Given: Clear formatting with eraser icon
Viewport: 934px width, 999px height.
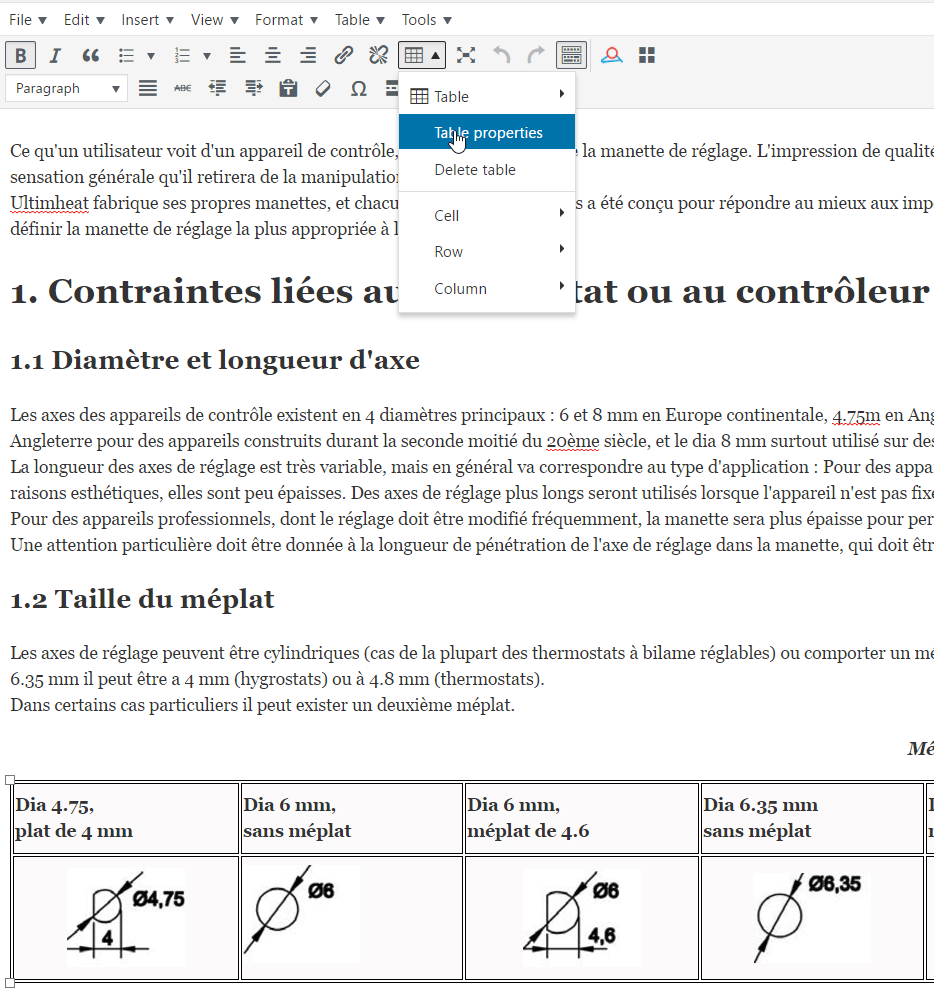Looking at the screenshot, I should [x=324, y=88].
